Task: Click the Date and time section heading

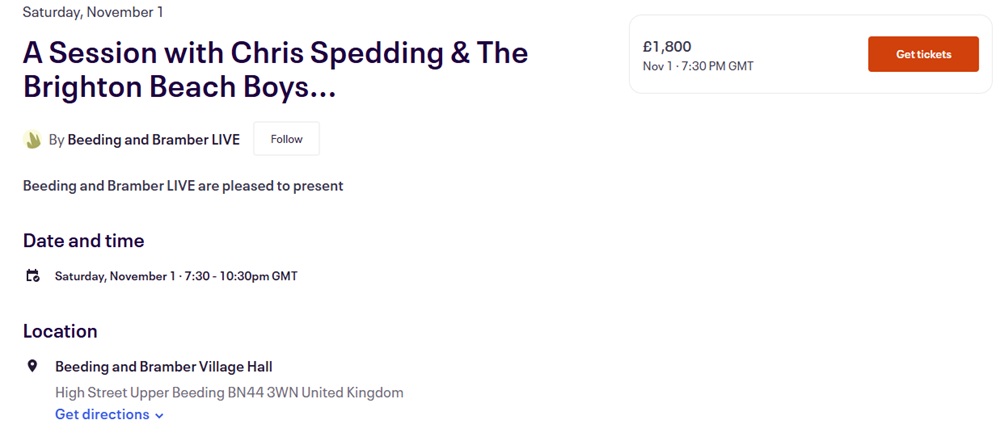Action: (84, 241)
